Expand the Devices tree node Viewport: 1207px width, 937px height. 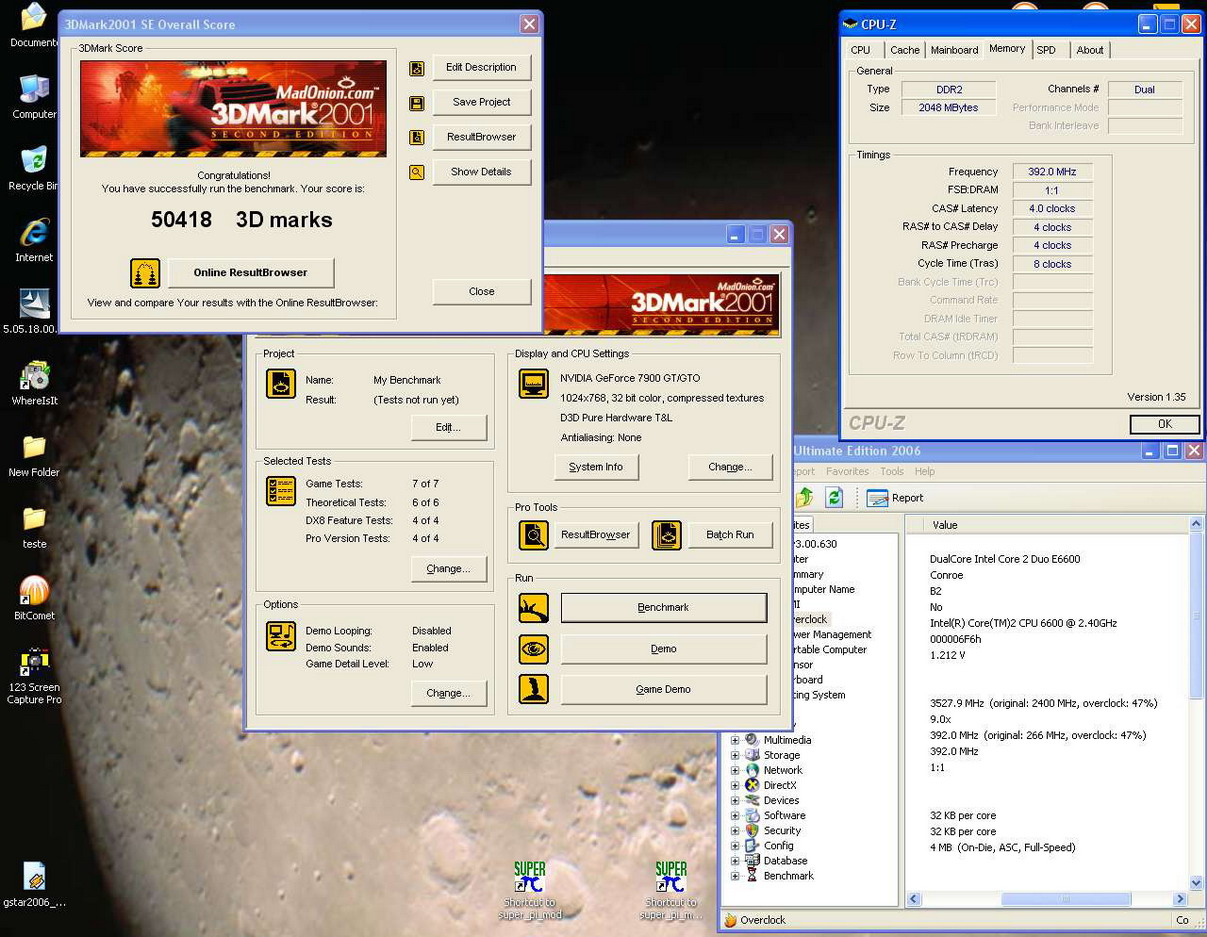pos(735,801)
